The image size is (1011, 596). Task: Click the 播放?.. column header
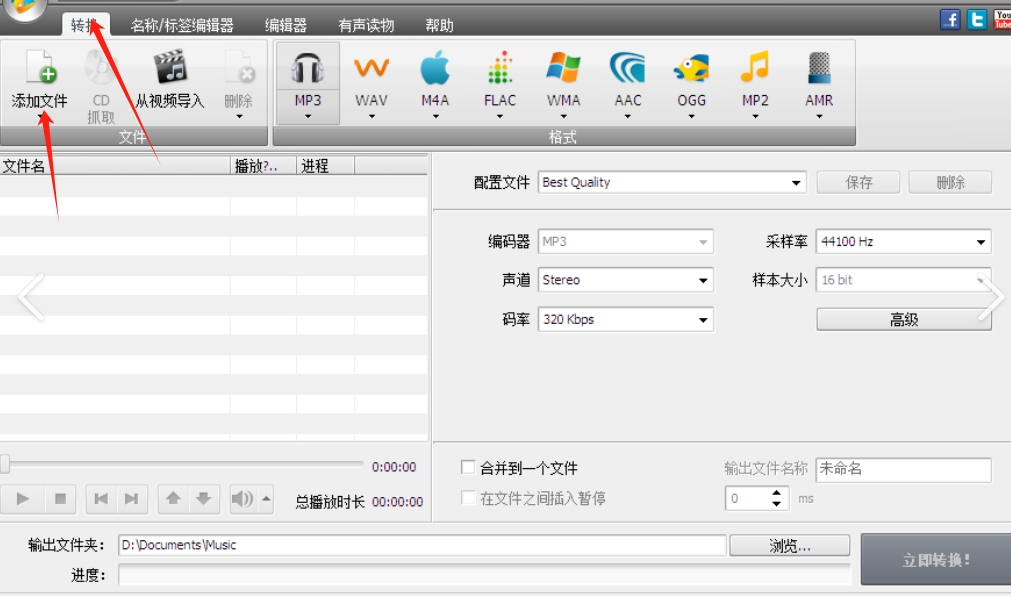[x=263, y=166]
